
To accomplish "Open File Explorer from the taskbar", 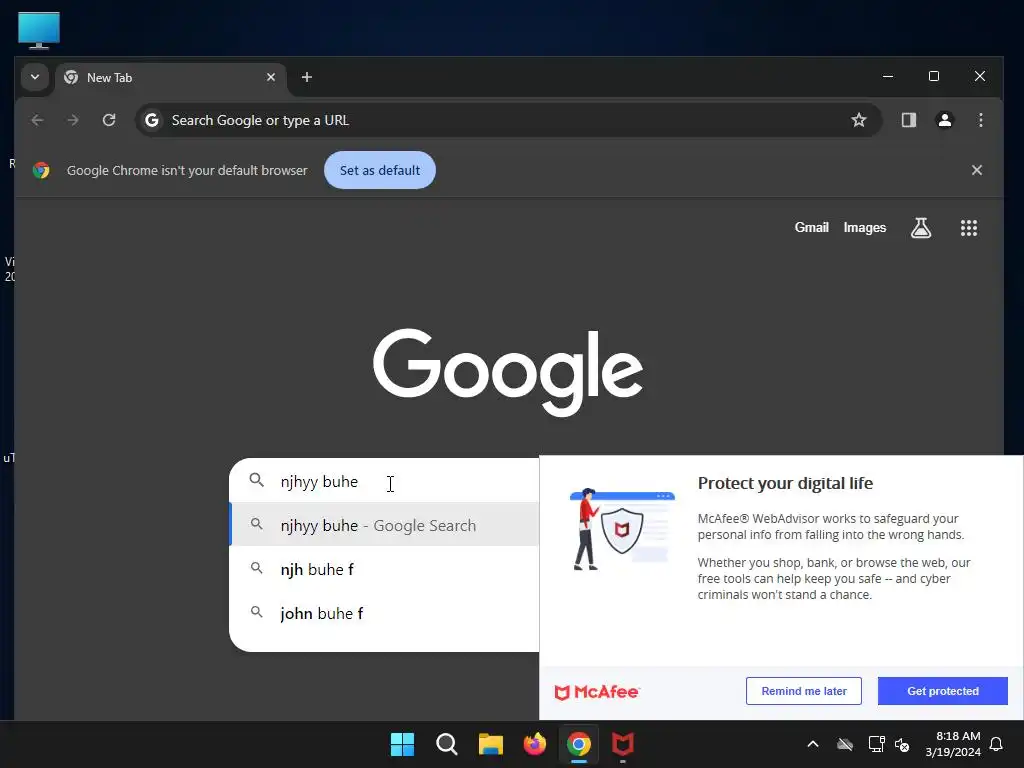I will (x=490, y=744).
